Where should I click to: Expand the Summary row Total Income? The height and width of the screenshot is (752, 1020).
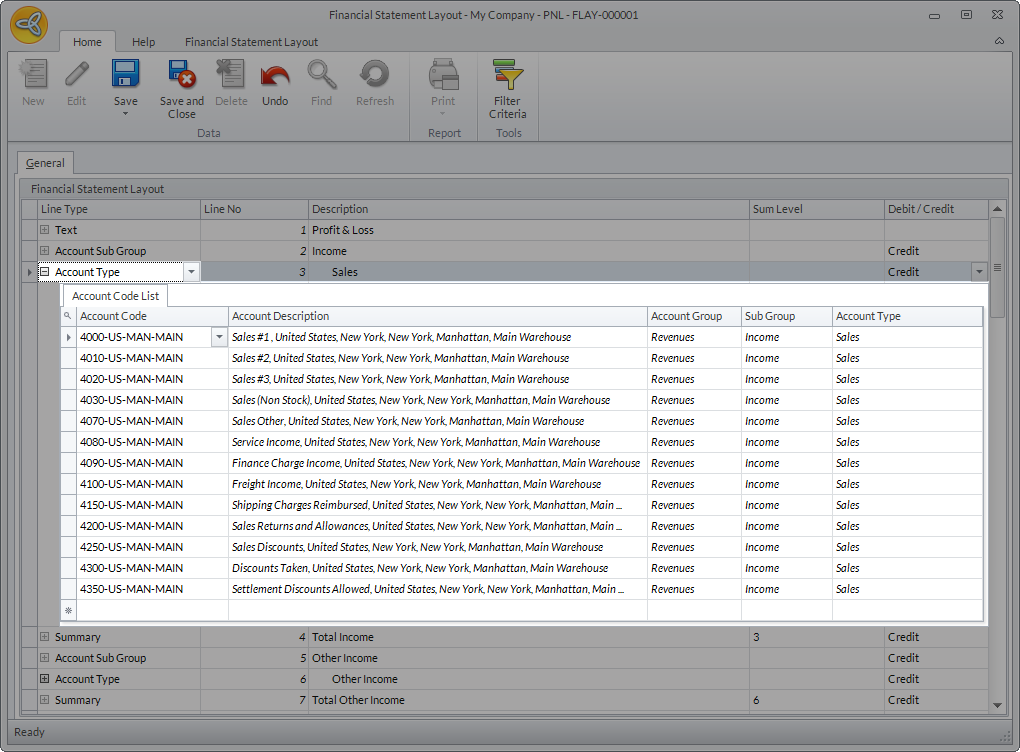44,637
